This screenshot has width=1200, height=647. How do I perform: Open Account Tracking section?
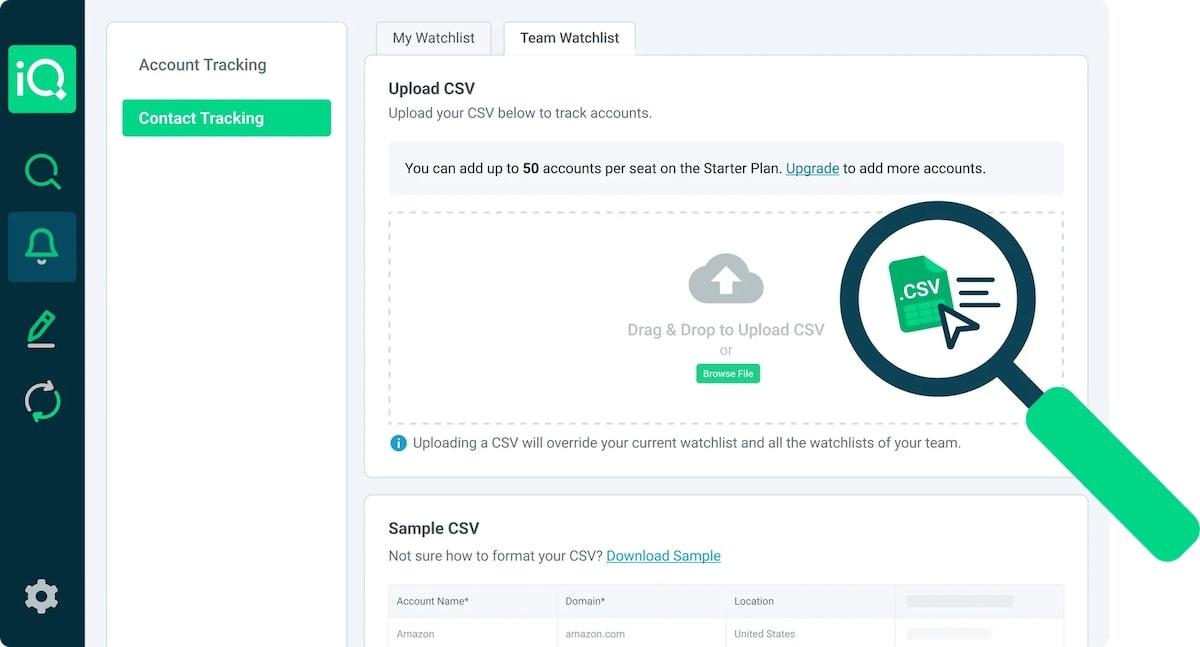tap(203, 65)
